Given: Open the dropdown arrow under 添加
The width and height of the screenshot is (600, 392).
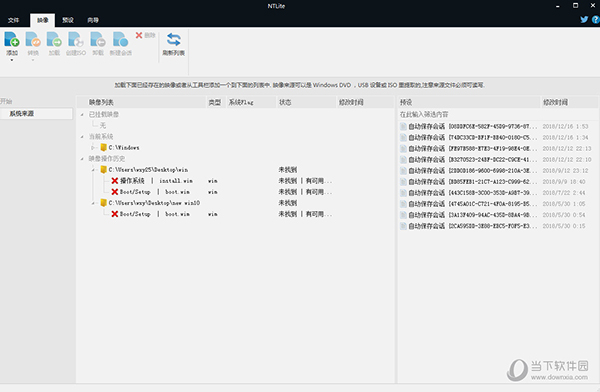Looking at the screenshot, I should 11,60.
